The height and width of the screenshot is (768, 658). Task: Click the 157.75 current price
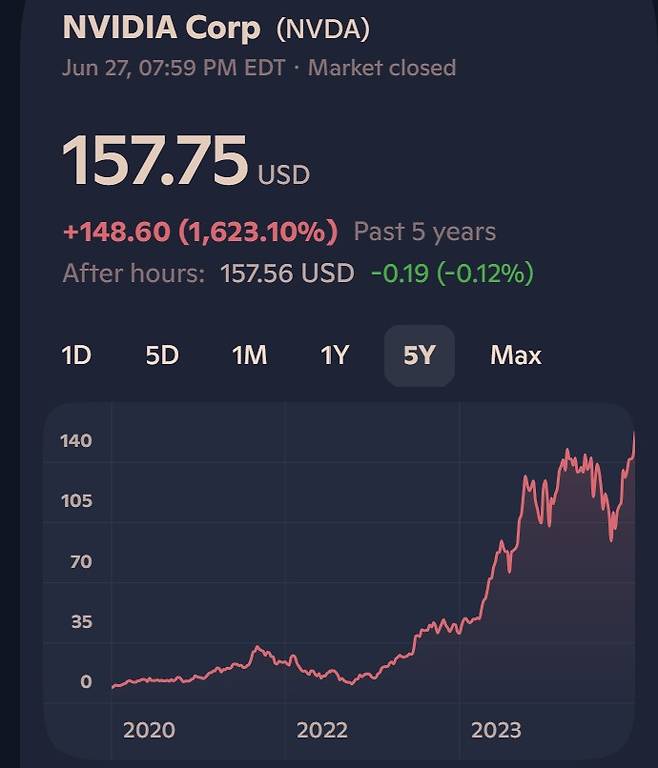(x=155, y=160)
